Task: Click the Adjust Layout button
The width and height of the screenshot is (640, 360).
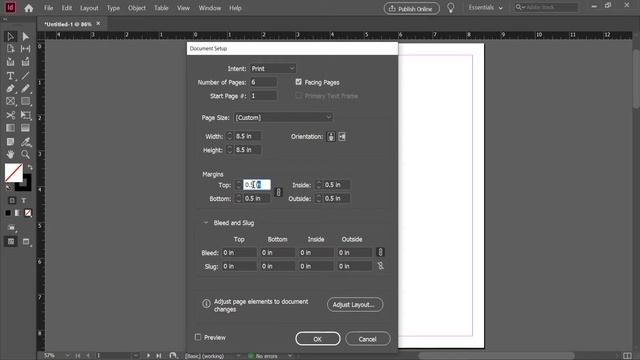Action: point(355,304)
